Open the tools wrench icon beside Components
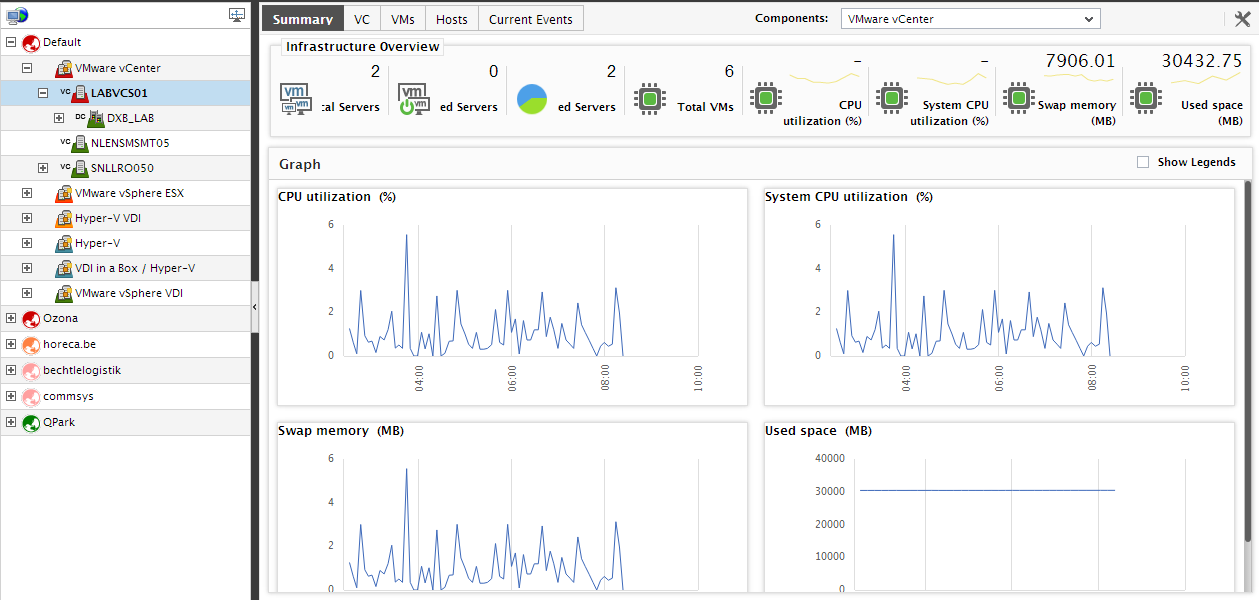This screenshot has height=600, width=1259. (1242, 19)
